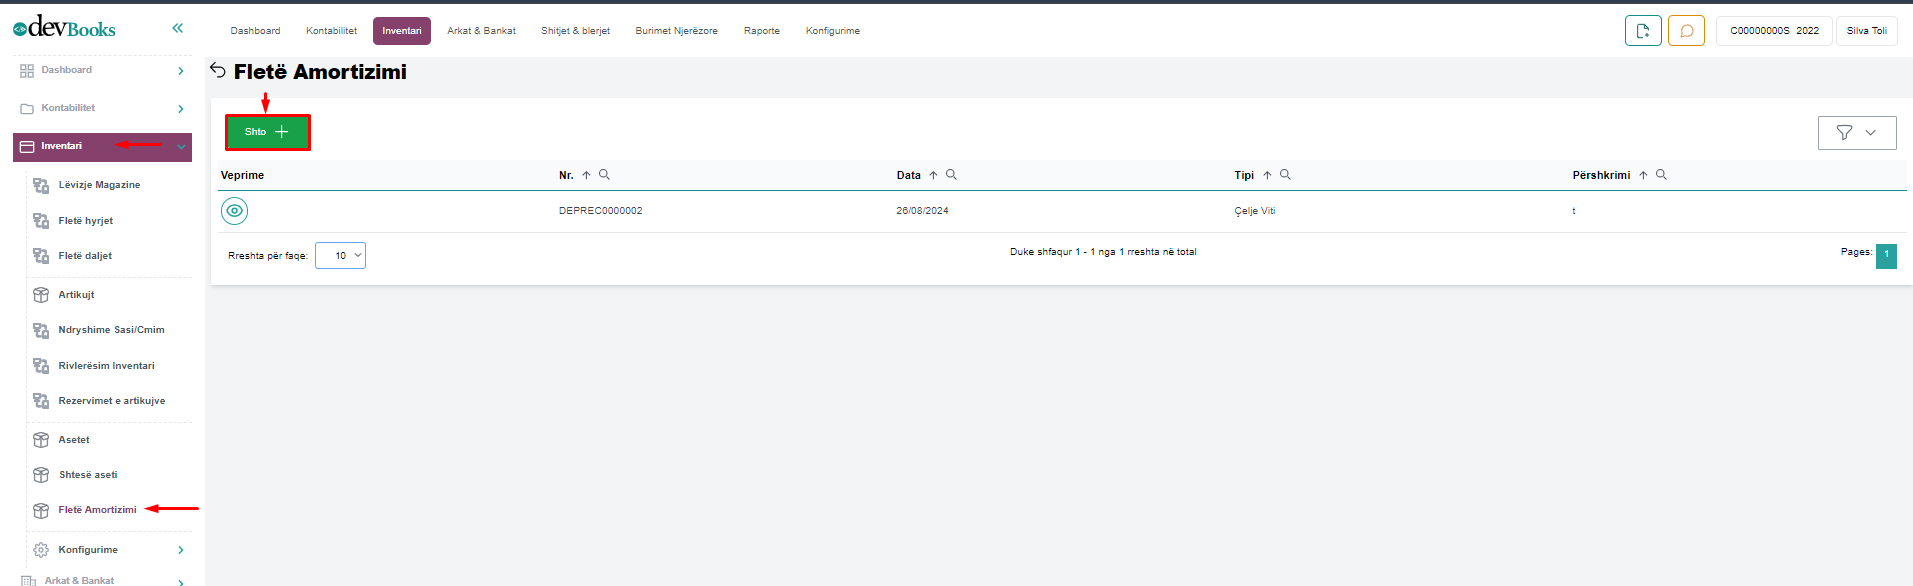Screen dimensions: 1913x586
Task: Click the green Shto button
Action: coord(267,132)
